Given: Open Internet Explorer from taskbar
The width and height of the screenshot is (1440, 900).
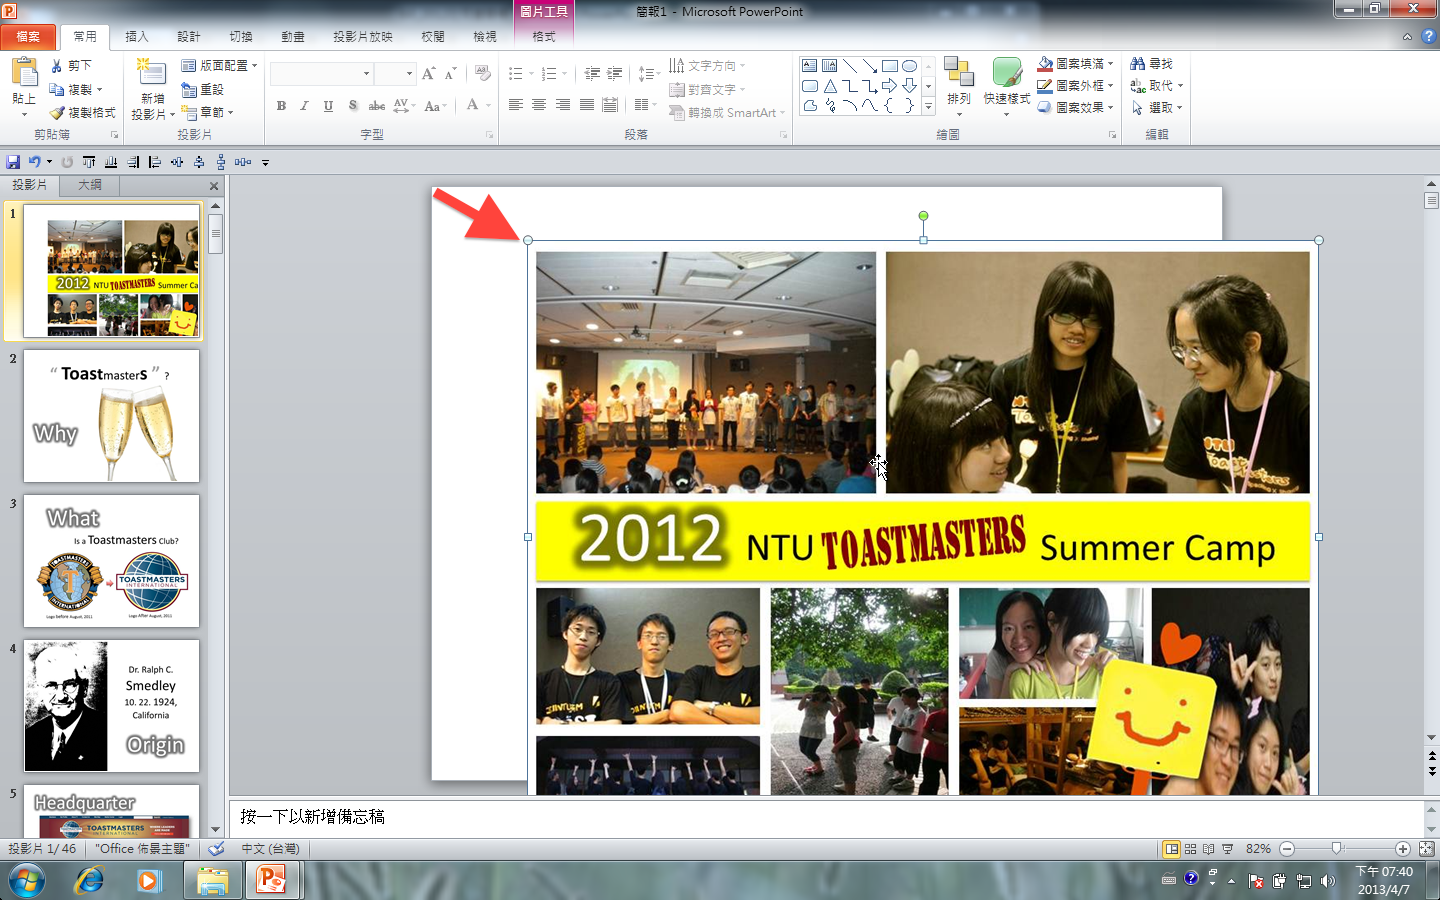Looking at the screenshot, I should pyautogui.click(x=90, y=881).
